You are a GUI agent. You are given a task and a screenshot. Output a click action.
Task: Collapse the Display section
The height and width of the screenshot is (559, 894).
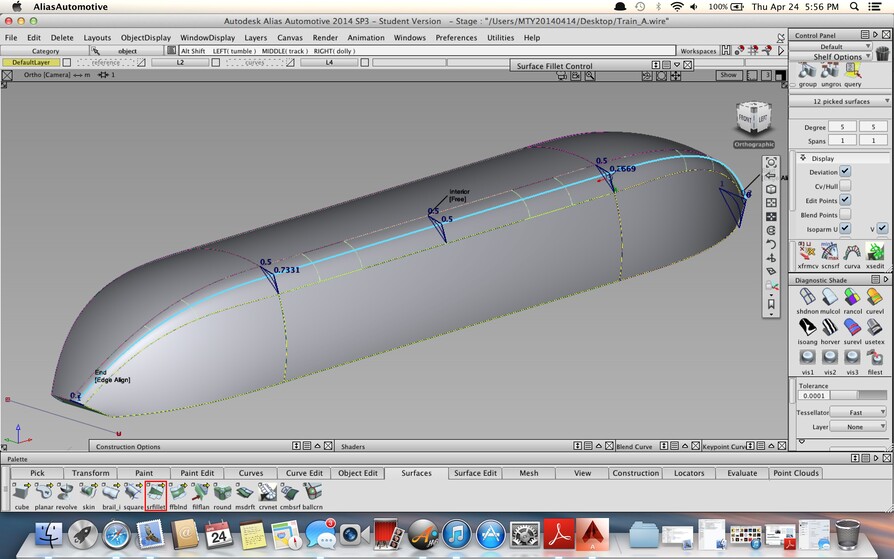802,158
